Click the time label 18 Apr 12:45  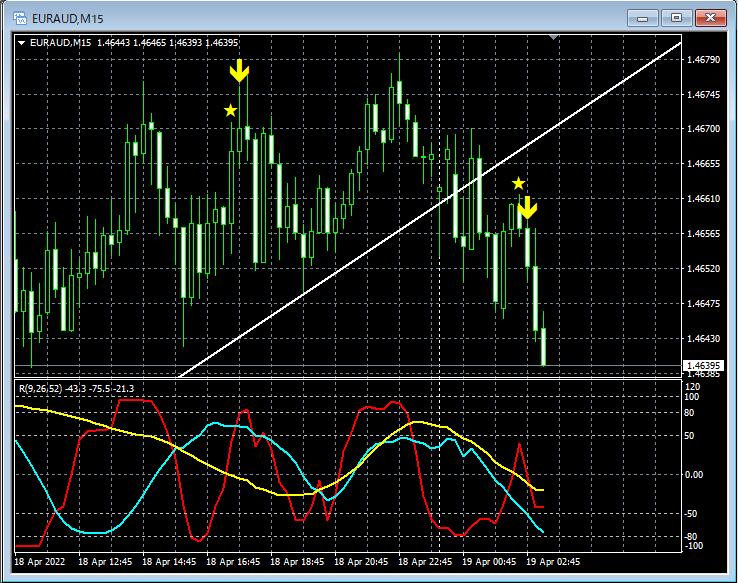click(105, 562)
